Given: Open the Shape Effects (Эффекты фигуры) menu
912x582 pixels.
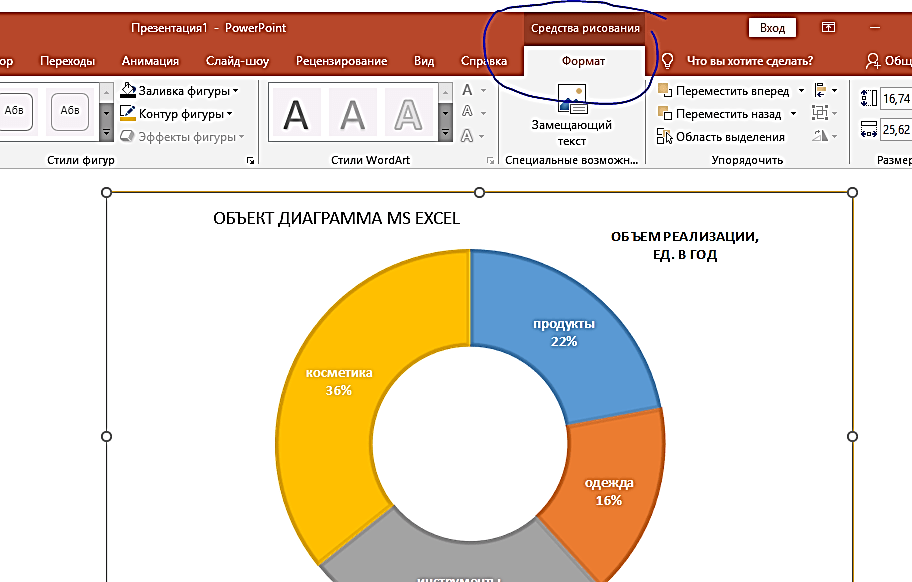Looking at the screenshot, I should (x=182, y=137).
